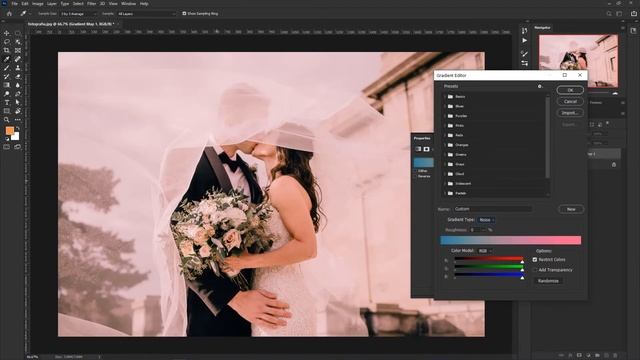Open the Layer menu
640x360 pixels.
(52, 4)
